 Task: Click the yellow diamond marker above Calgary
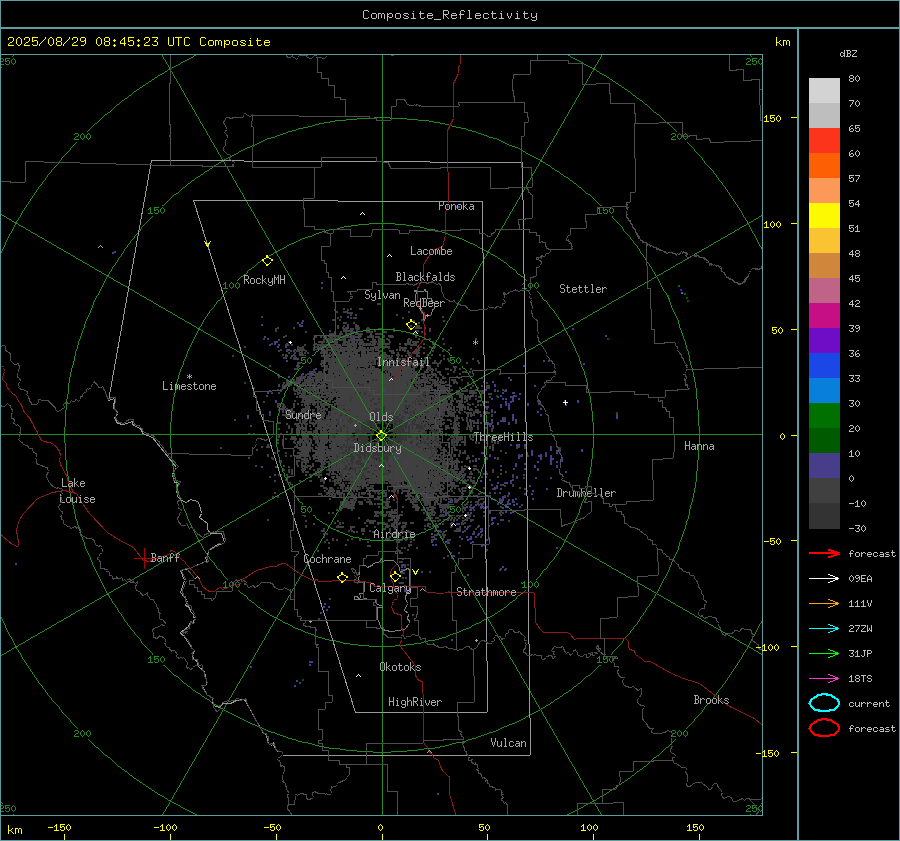[395, 576]
